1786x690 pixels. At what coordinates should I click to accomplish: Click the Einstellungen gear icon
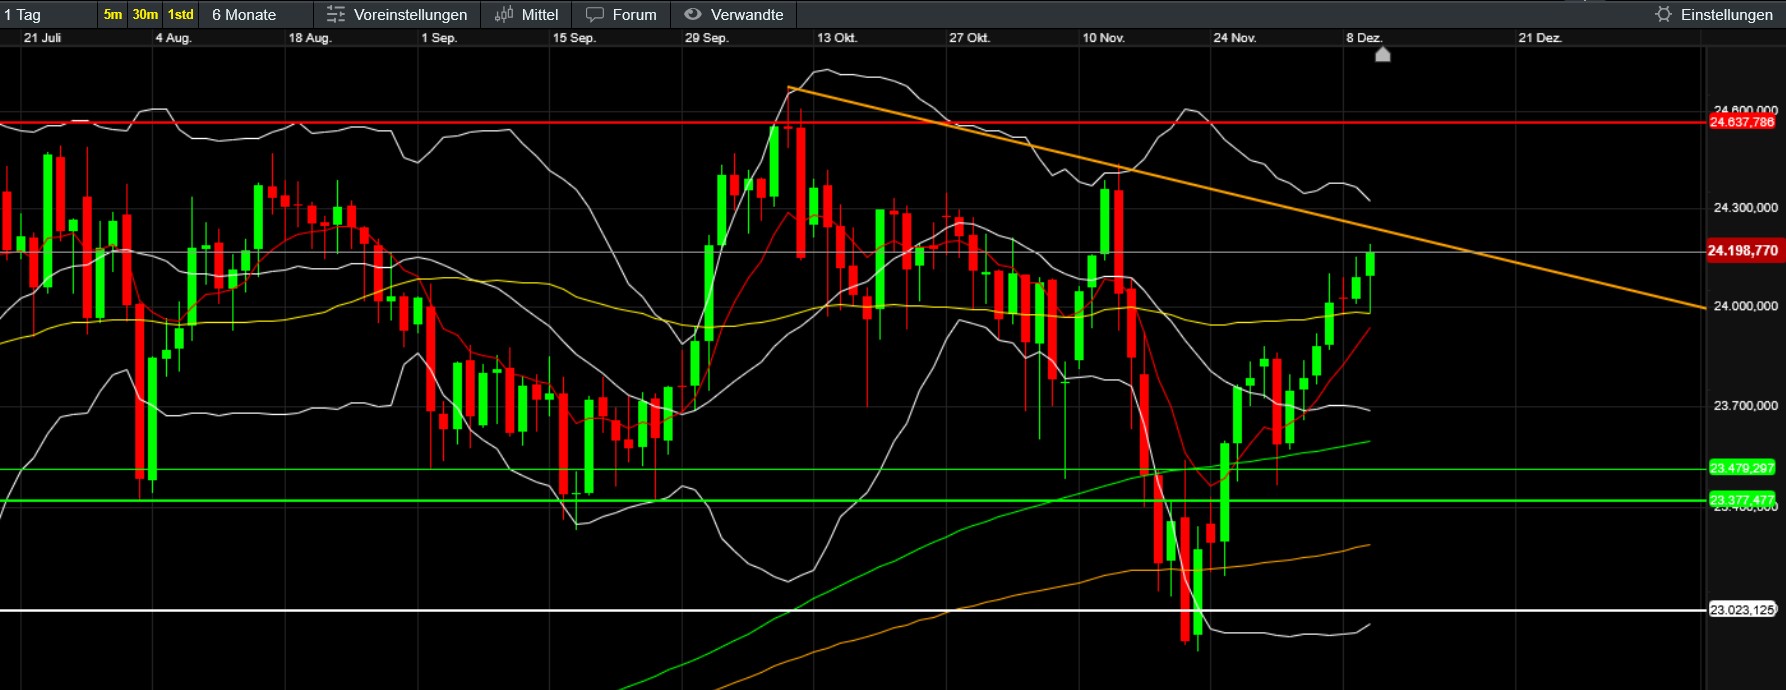tap(1663, 14)
